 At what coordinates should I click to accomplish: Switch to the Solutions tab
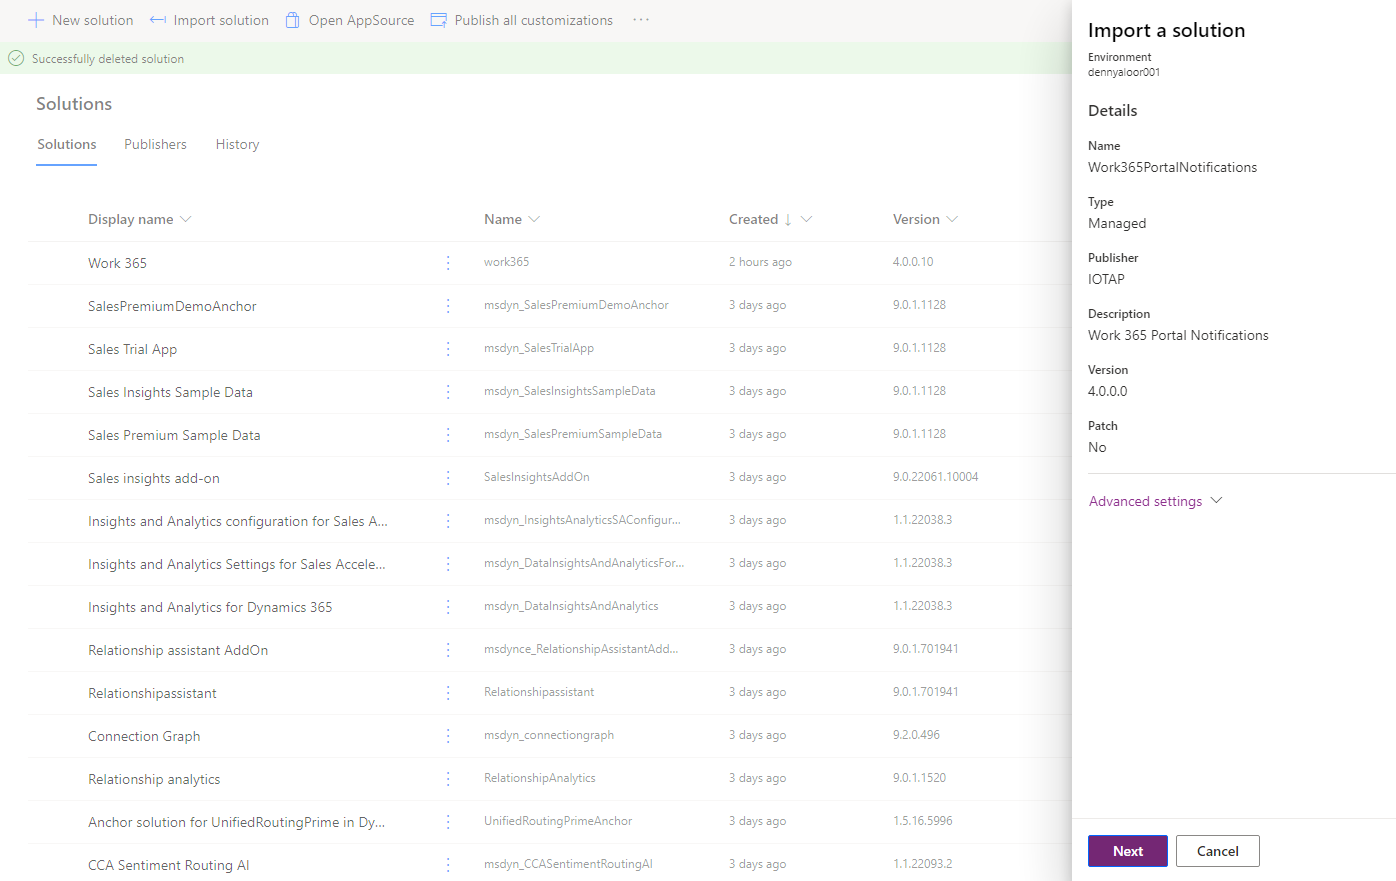pyautogui.click(x=67, y=145)
